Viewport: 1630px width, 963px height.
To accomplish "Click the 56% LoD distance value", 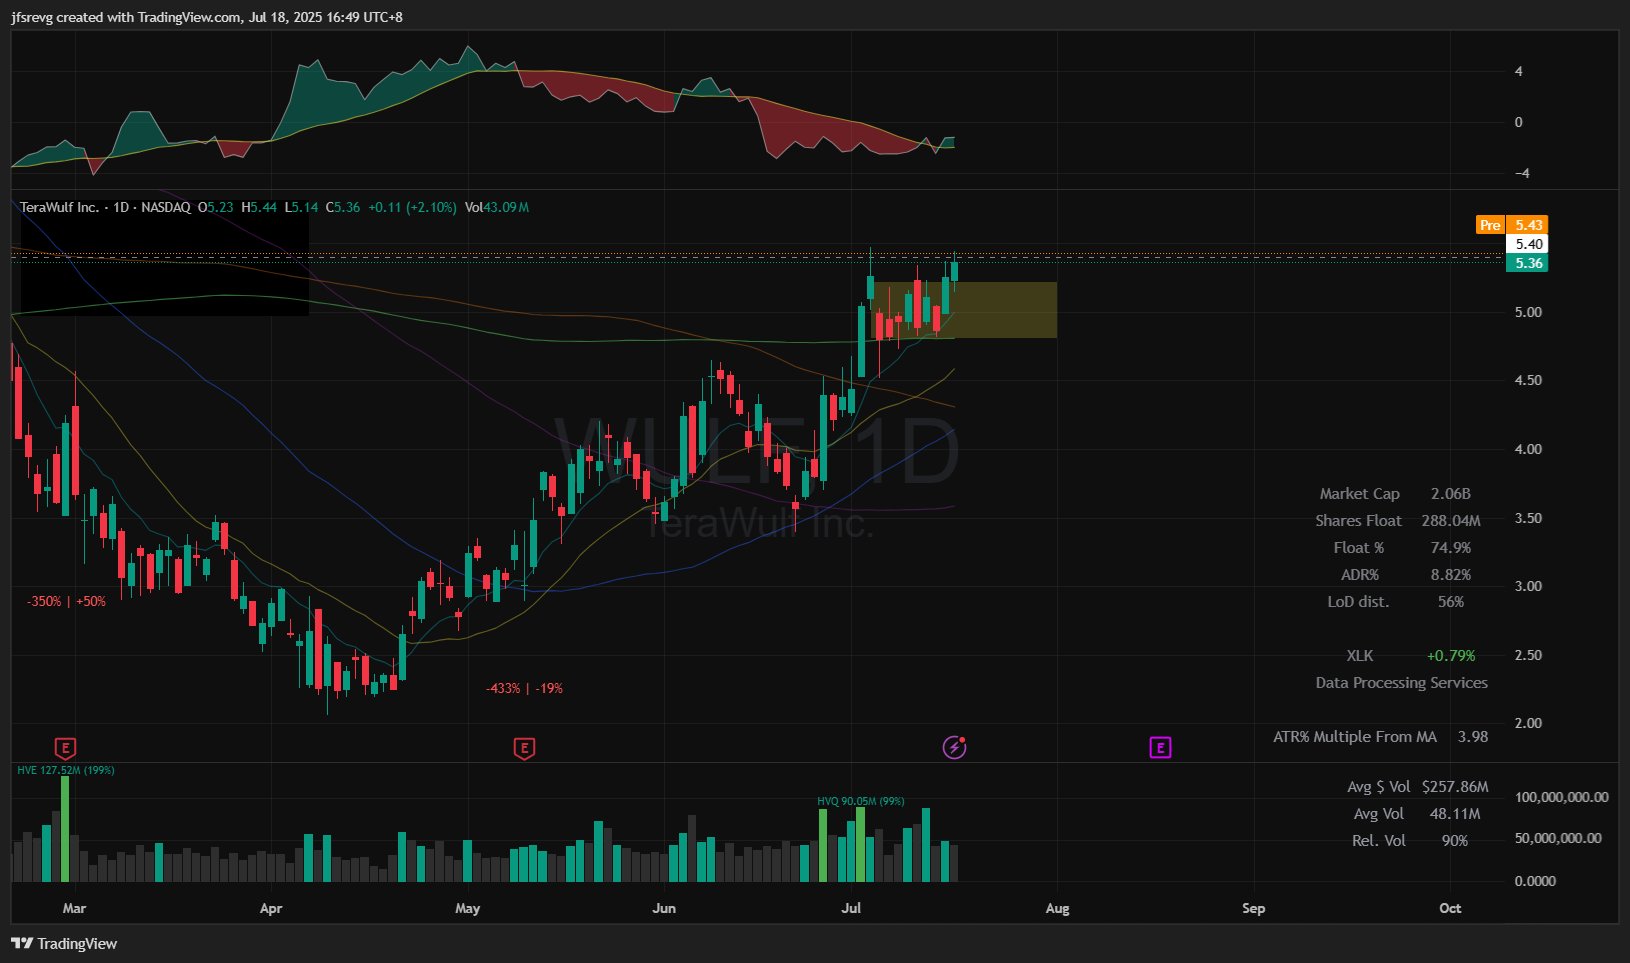I will pyautogui.click(x=1450, y=601).
